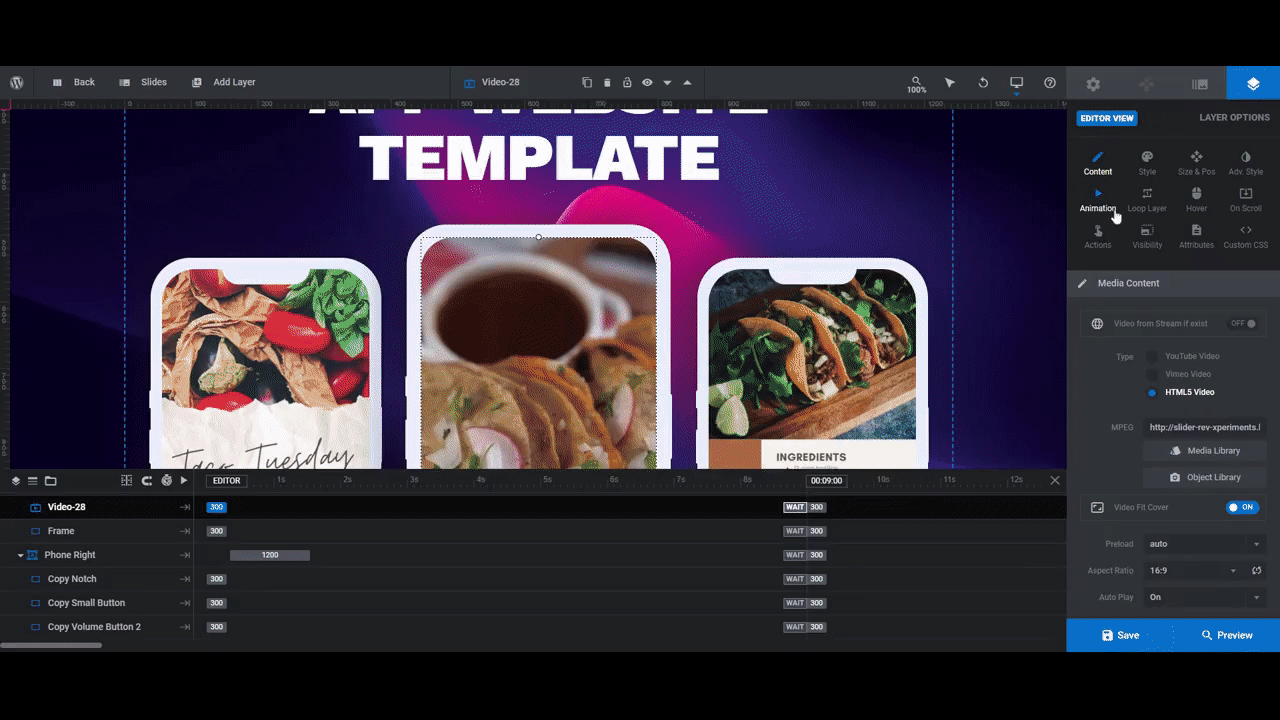Switch to the slide options tab

click(1200, 85)
